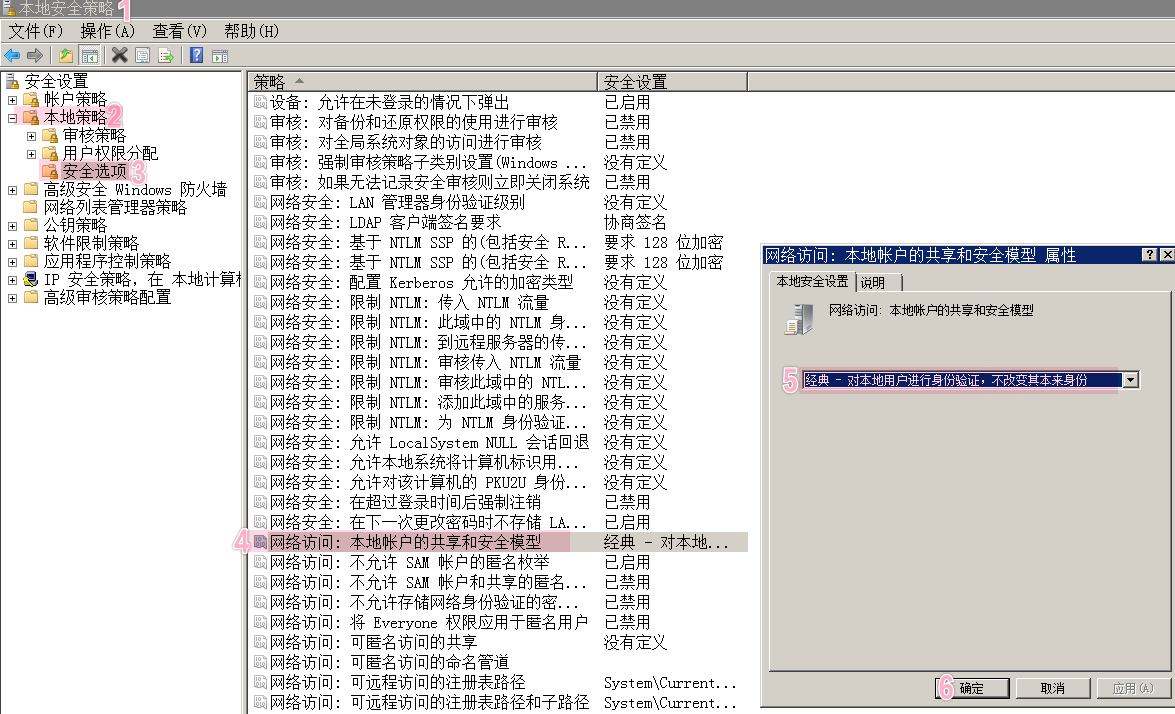Collapse the 本地策略 tree node
This screenshot has width=1175, height=714.
(12, 117)
